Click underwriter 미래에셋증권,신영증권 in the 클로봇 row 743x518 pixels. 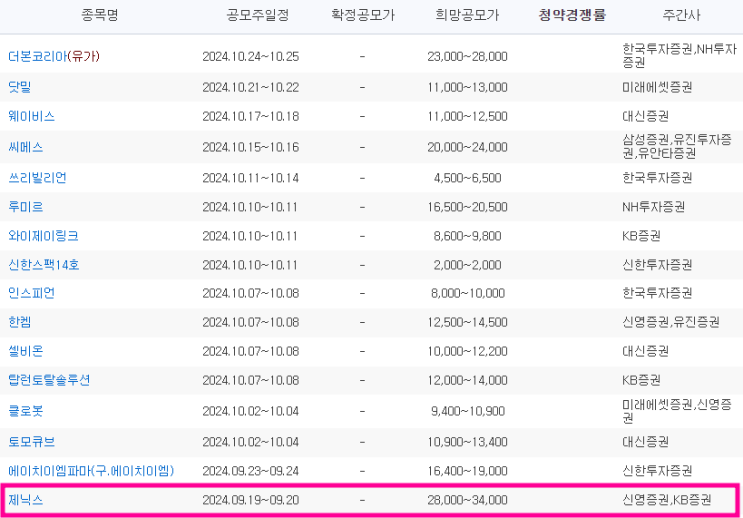pos(677,411)
